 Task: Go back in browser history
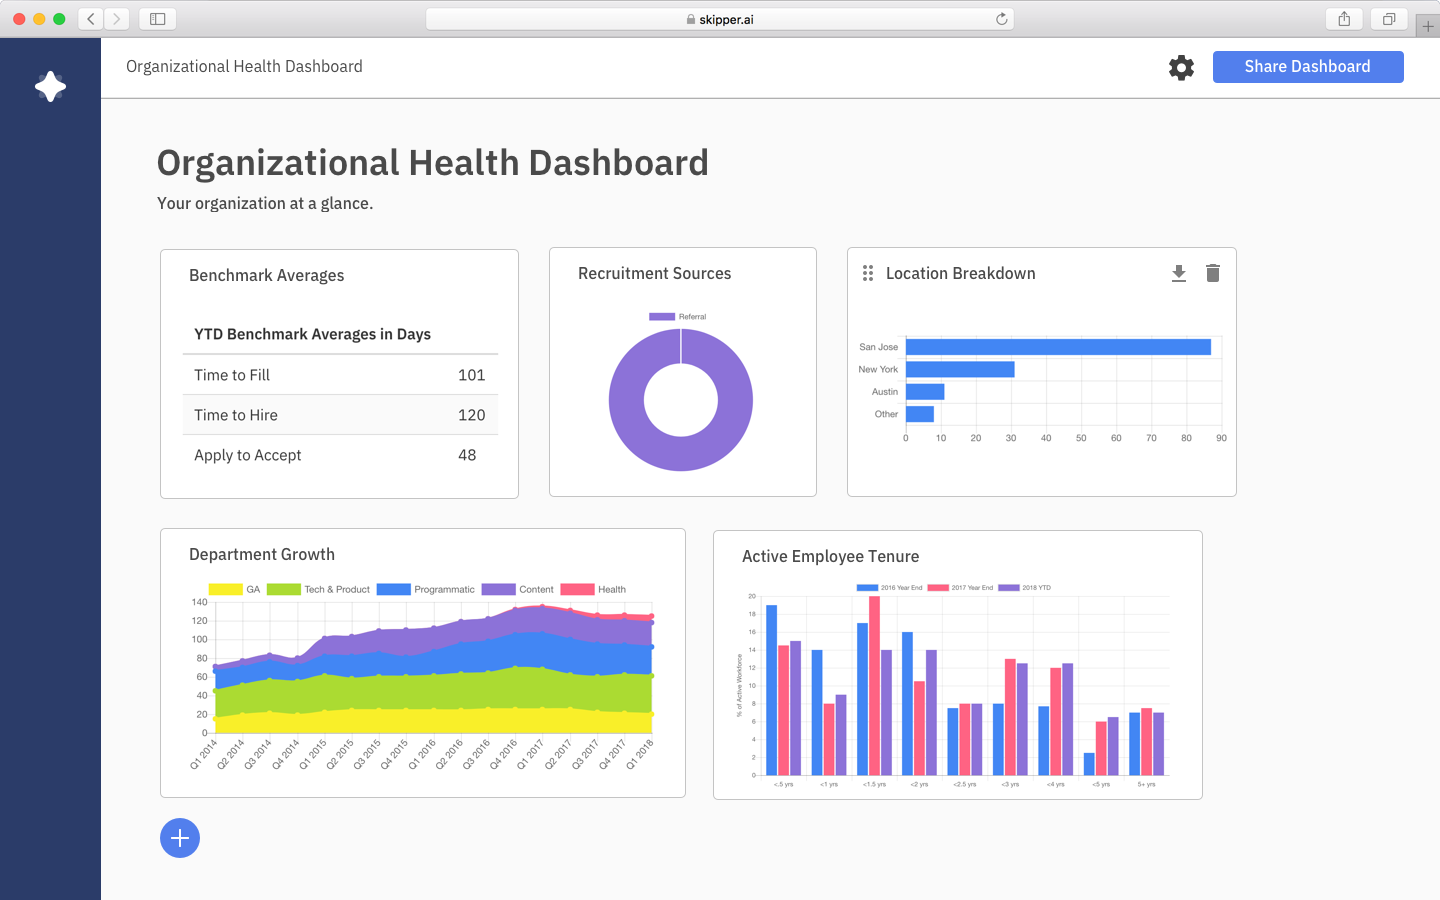[91, 19]
